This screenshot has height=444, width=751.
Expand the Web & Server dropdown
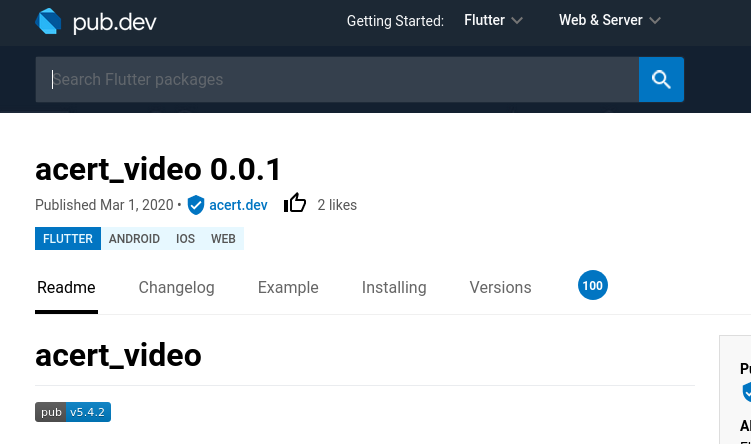[x=610, y=20]
